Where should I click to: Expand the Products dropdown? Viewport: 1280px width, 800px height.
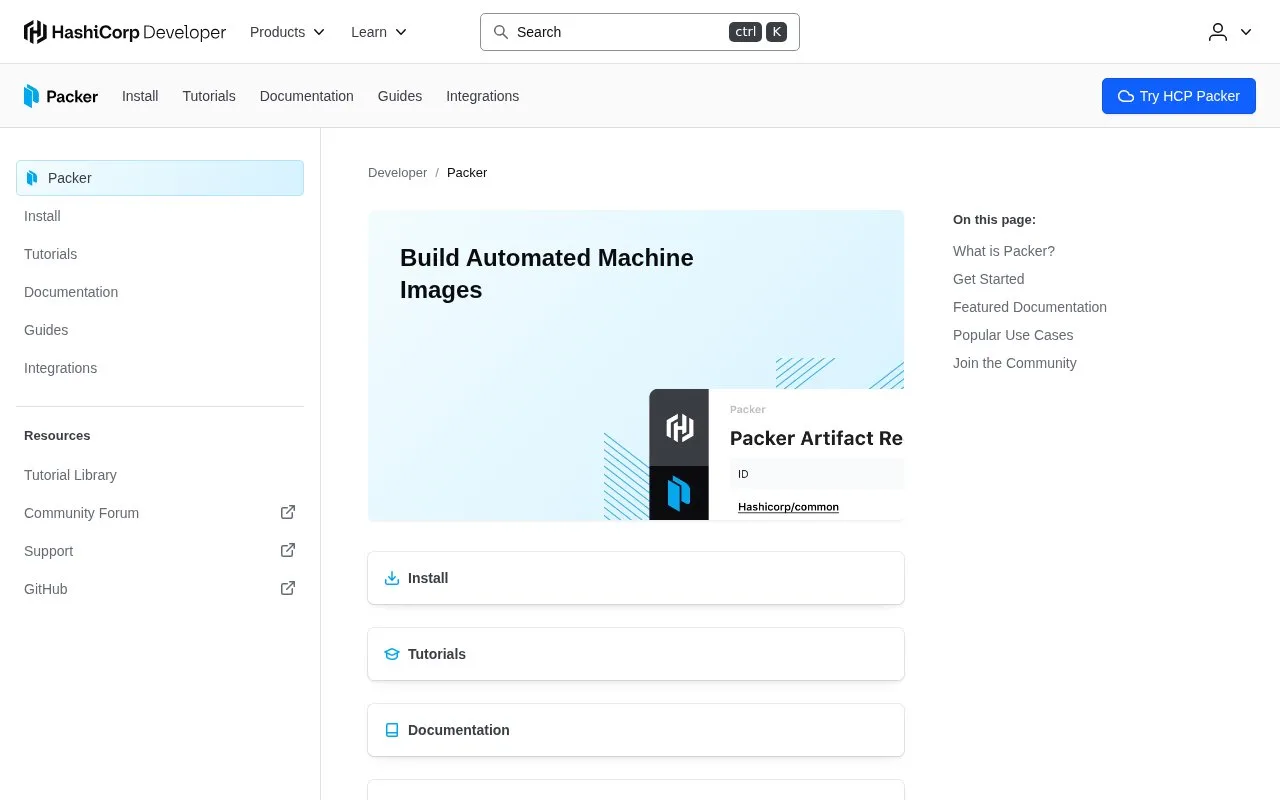[x=288, y=32]
